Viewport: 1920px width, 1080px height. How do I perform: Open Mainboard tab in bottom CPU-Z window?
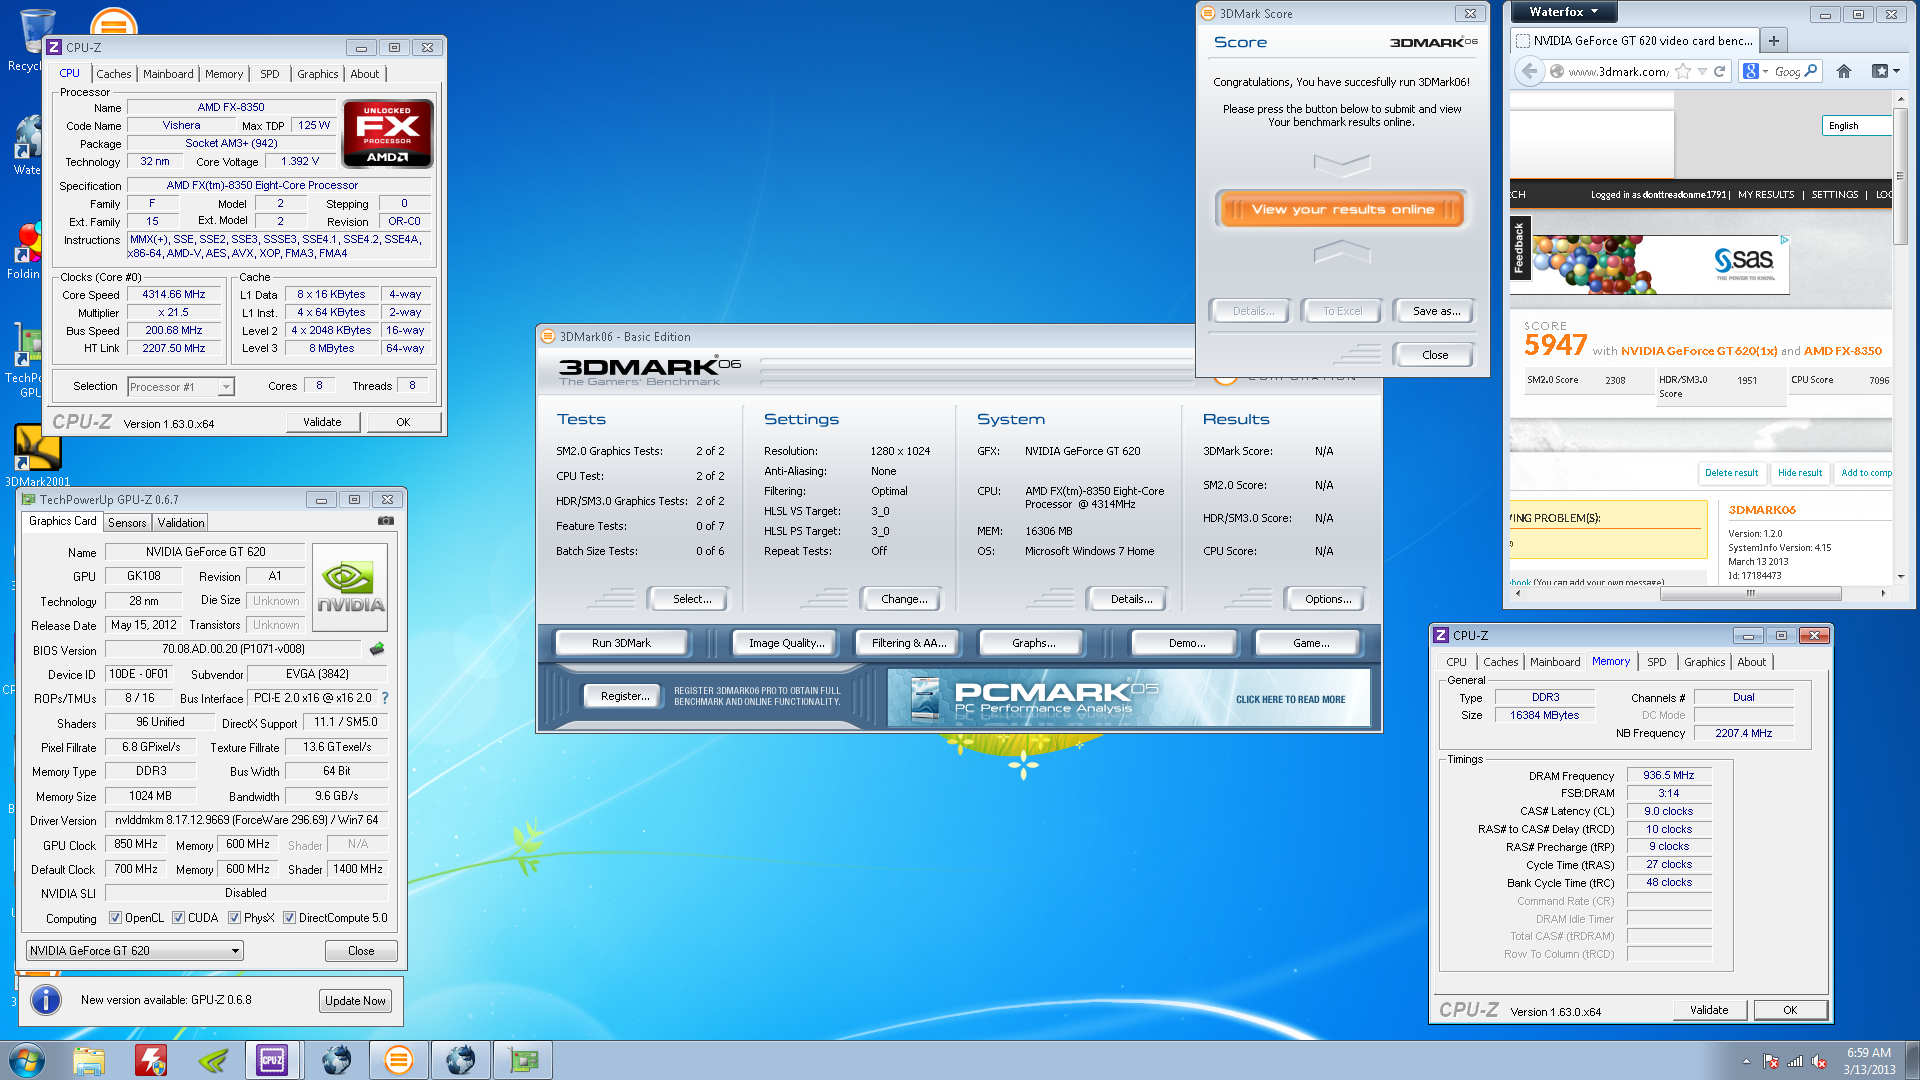[1555, 662]
